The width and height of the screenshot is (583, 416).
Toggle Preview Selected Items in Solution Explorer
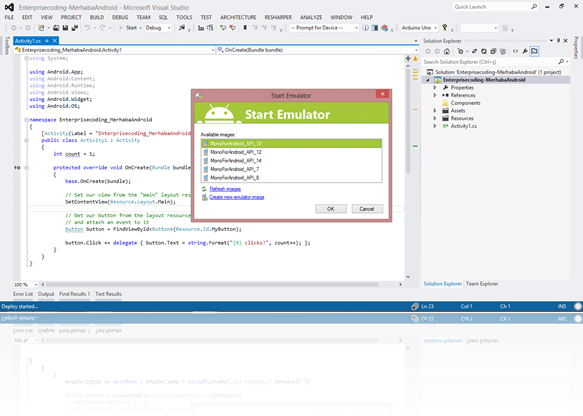[534, 51]
